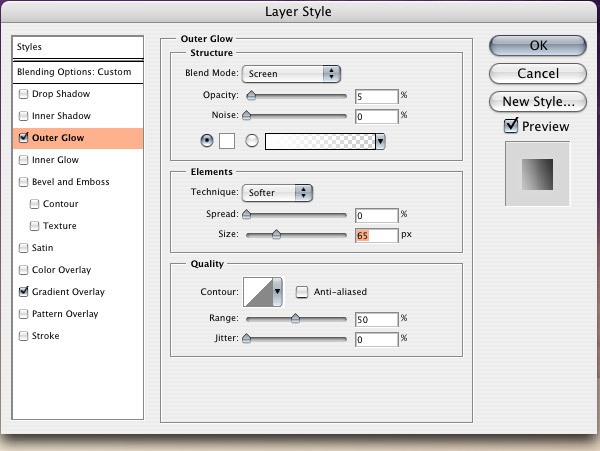Enable the Anti-aliased checkbox
This screenshot has width=600, height=451.
[x=302, y=292]
